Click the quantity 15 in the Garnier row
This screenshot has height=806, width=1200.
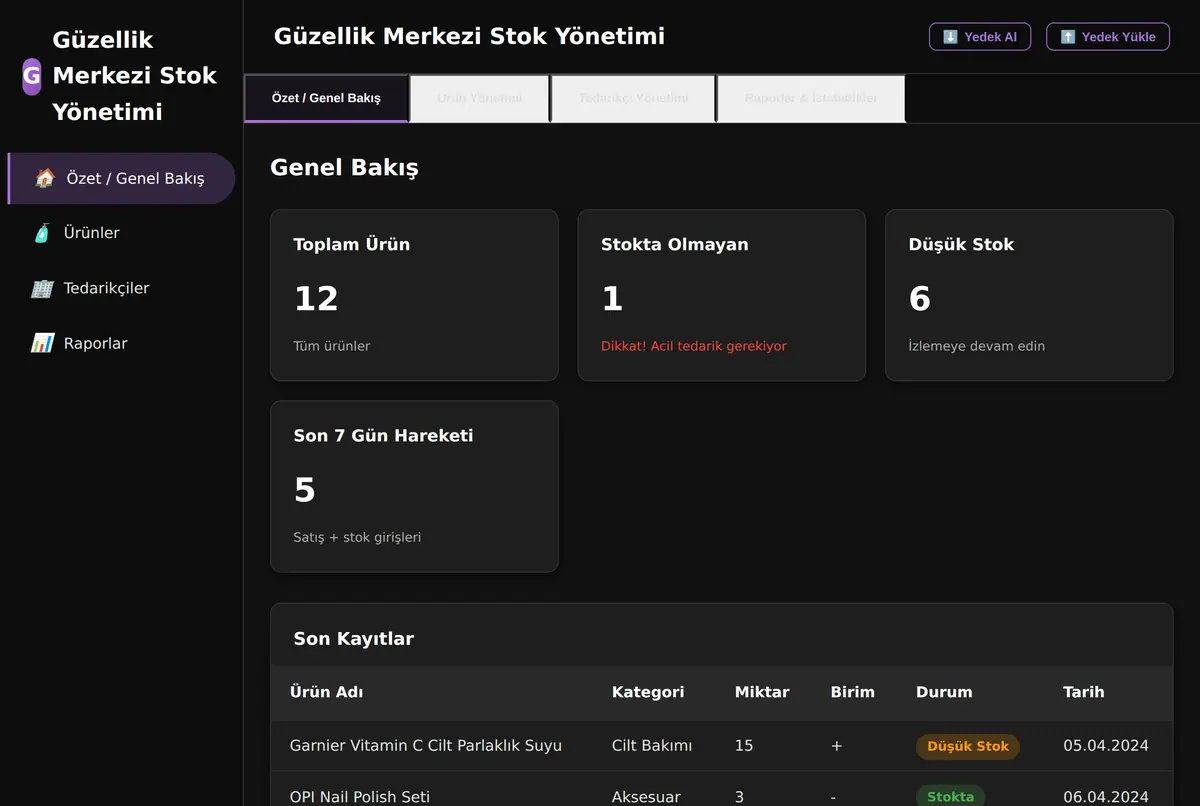click(x=744, y=746)
